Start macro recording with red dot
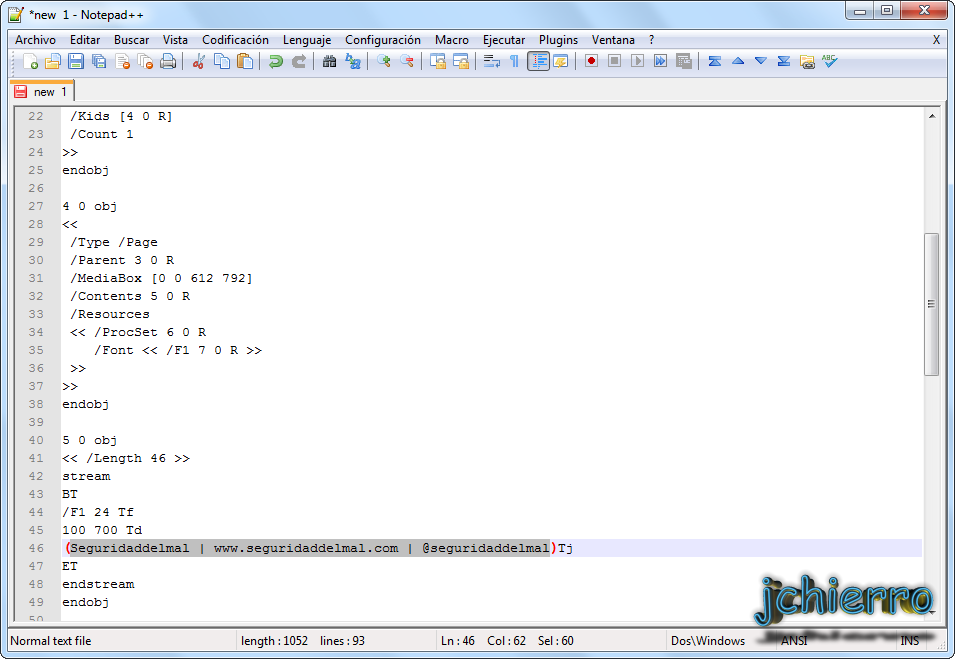The height and width of the screenshot is (659, 955). (x=591, y=61)
